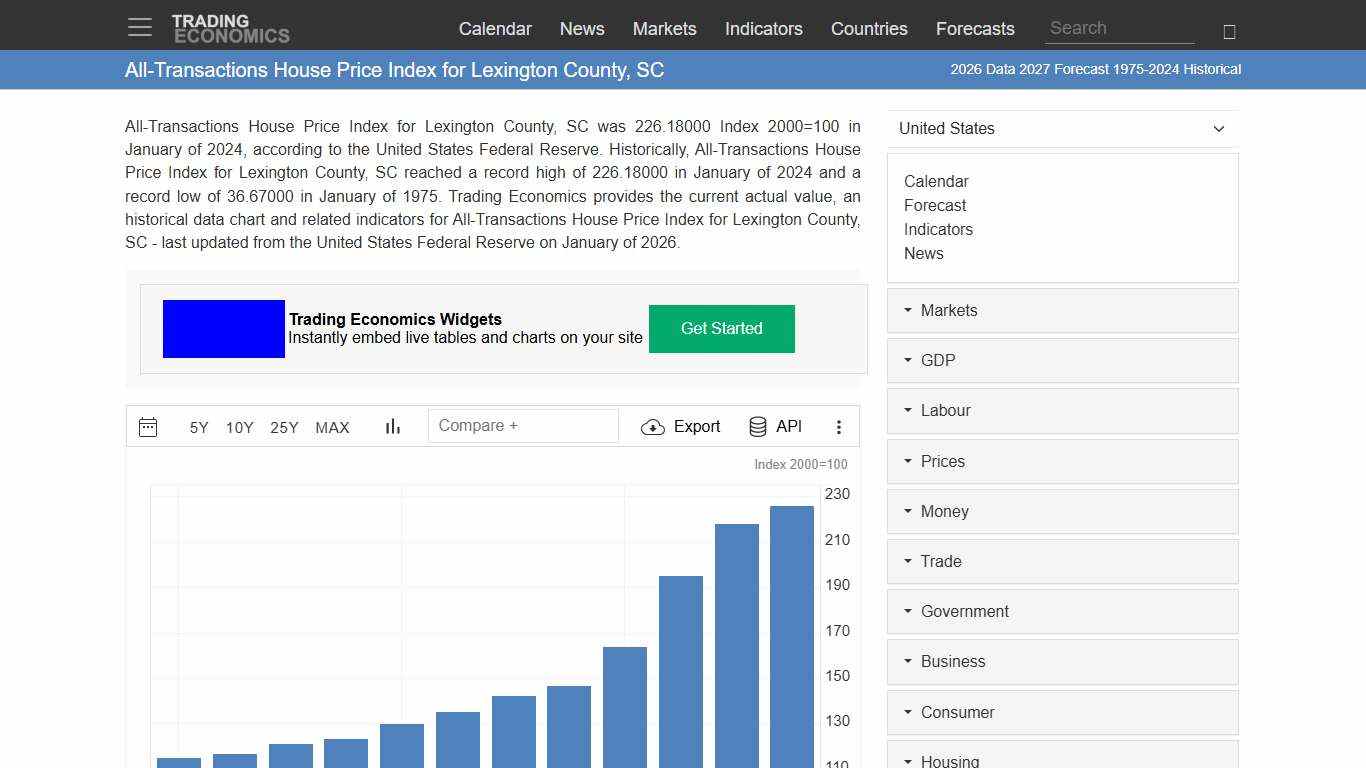Open the hamburger navigation menu
Image resolution: width=1366 pixels, height=768 pixels.
(139, 27)
